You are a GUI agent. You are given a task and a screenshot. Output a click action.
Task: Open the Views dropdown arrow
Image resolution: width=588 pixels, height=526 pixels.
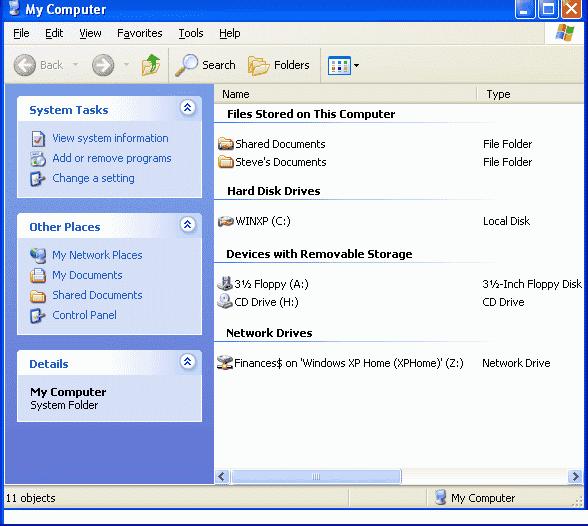tap(356, 66)
